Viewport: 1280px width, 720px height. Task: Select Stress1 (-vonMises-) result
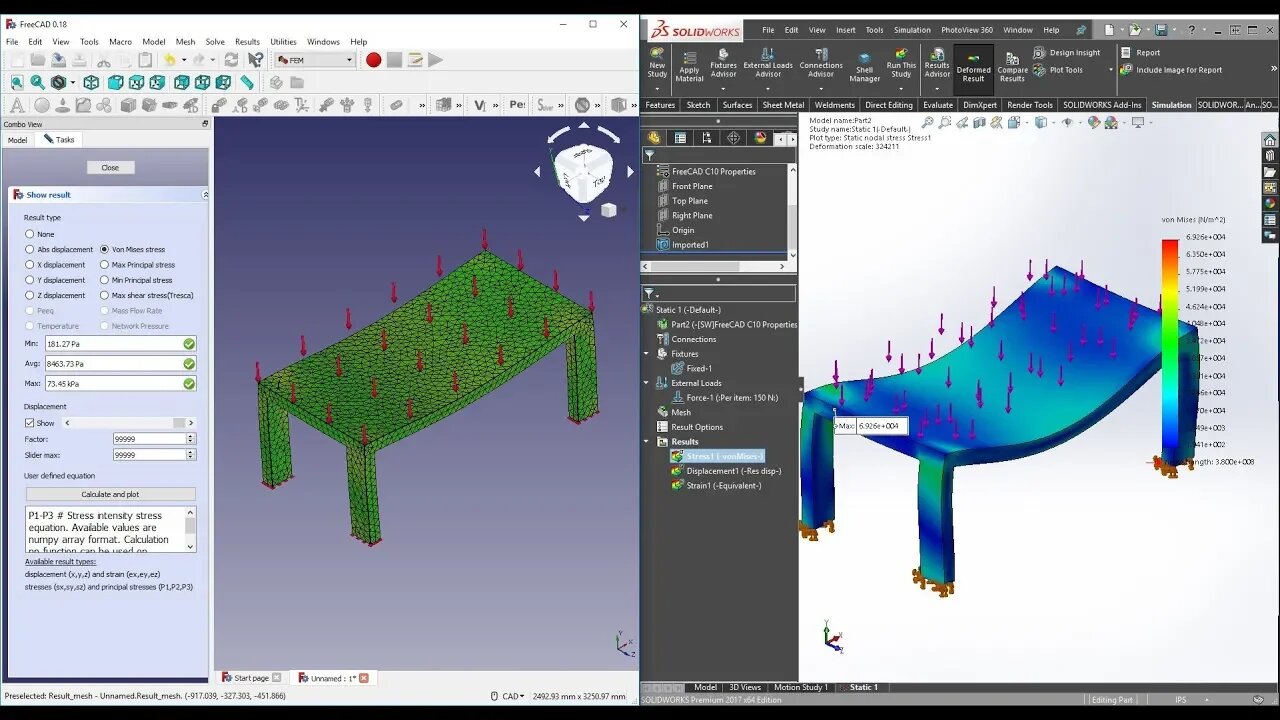point(718,456)
